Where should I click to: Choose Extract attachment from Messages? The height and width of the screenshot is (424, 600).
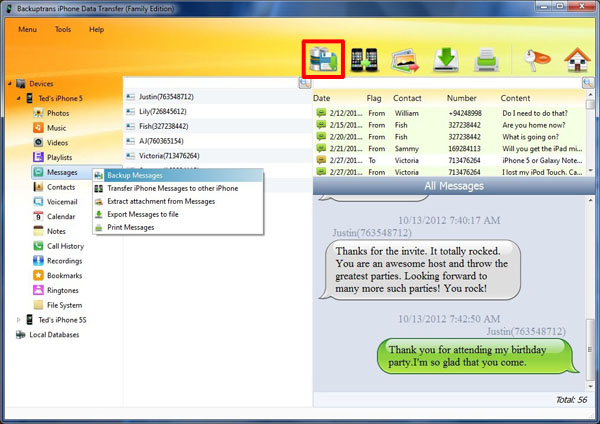click(x=178, y=201)
